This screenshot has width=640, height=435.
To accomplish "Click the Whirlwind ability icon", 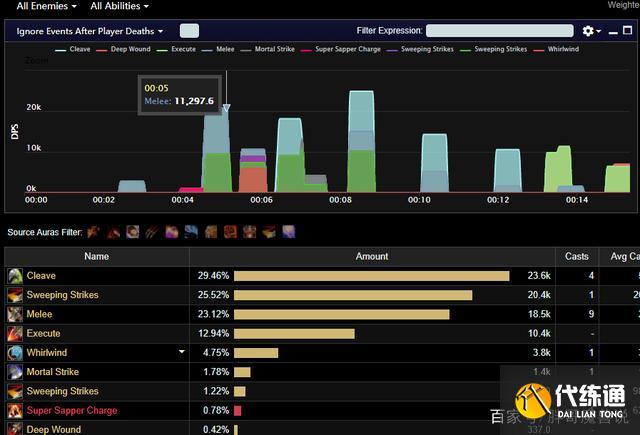I will (15, 353).
